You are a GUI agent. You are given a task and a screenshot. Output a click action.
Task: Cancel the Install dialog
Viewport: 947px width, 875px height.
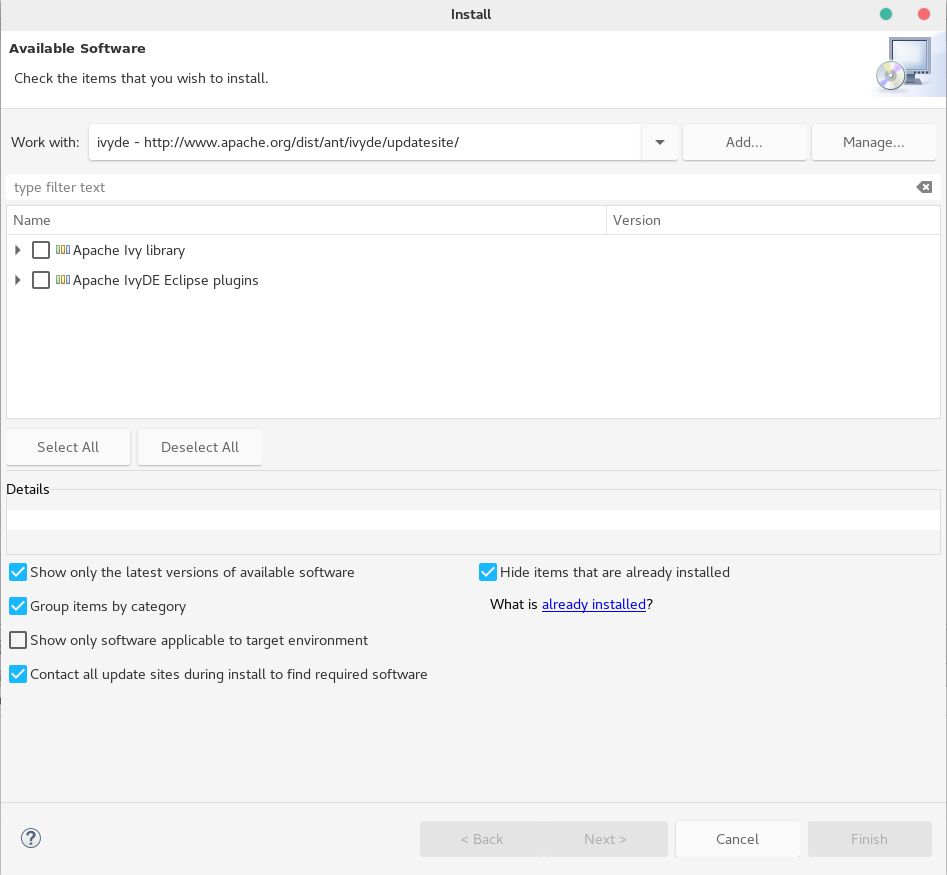737,839
